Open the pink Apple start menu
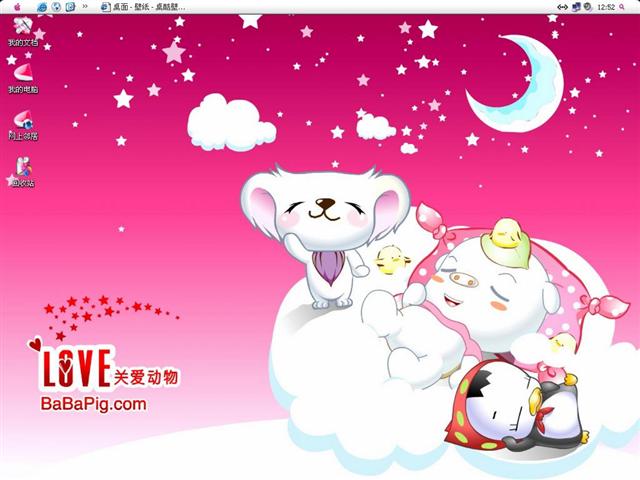This screenshot has width=640, height=480. [x=17, y=7]
